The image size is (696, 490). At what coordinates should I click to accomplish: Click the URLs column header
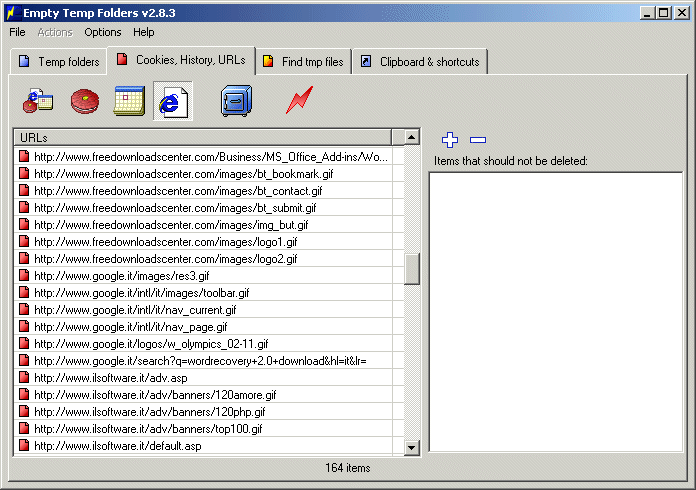click(x=203, y=138)
